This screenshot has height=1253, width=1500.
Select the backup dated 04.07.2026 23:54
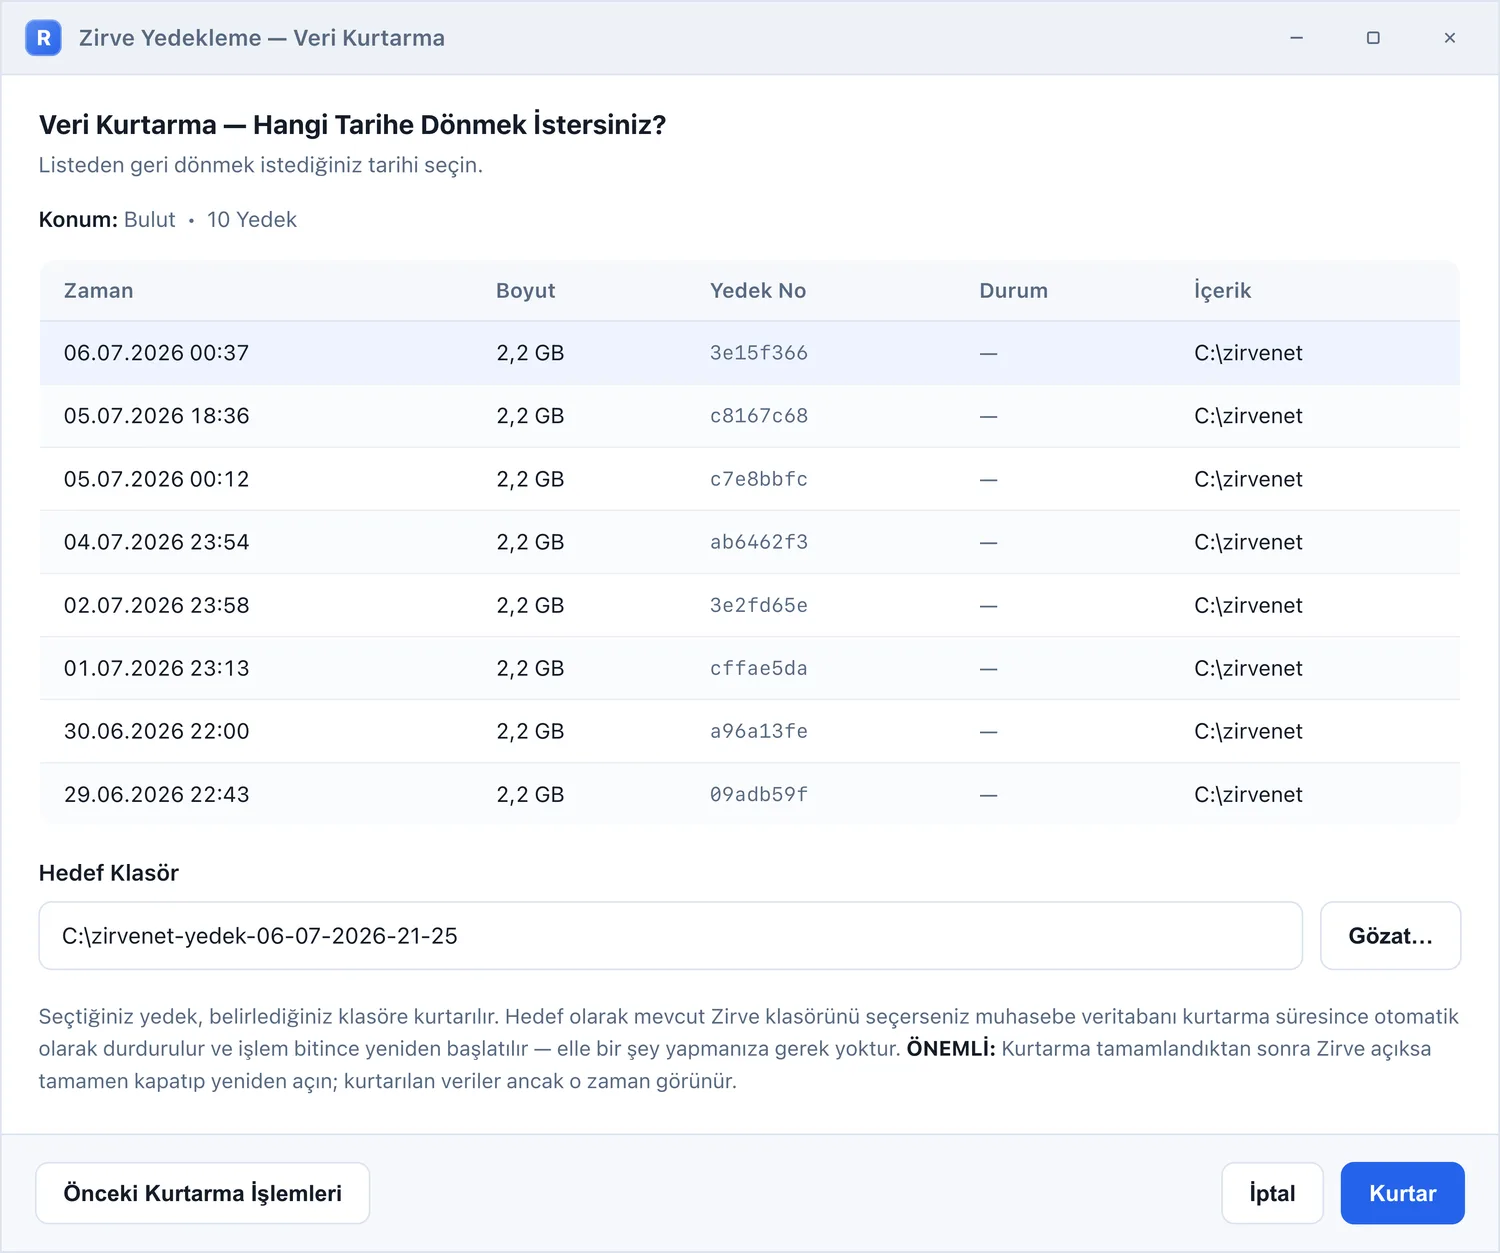click(750, 542)
